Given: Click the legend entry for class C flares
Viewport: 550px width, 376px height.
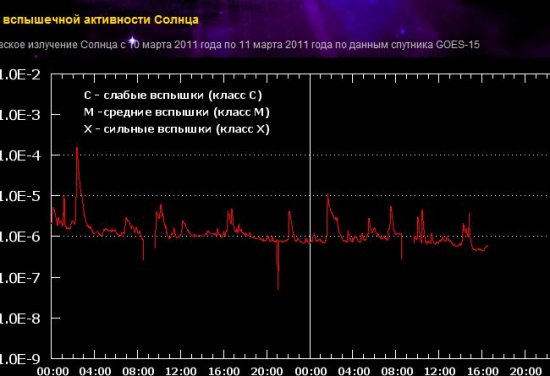Looking at the screenshot, I should 173,95.
